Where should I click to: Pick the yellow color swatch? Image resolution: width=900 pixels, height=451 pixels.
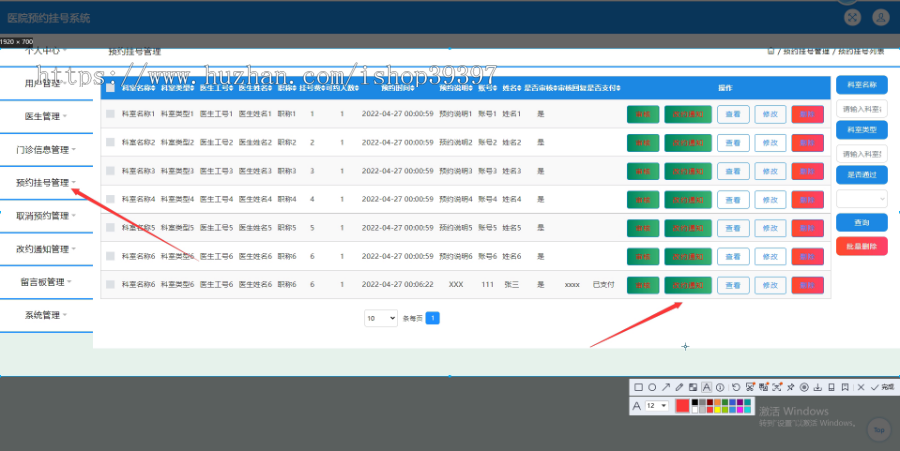(x=717, y=410)
